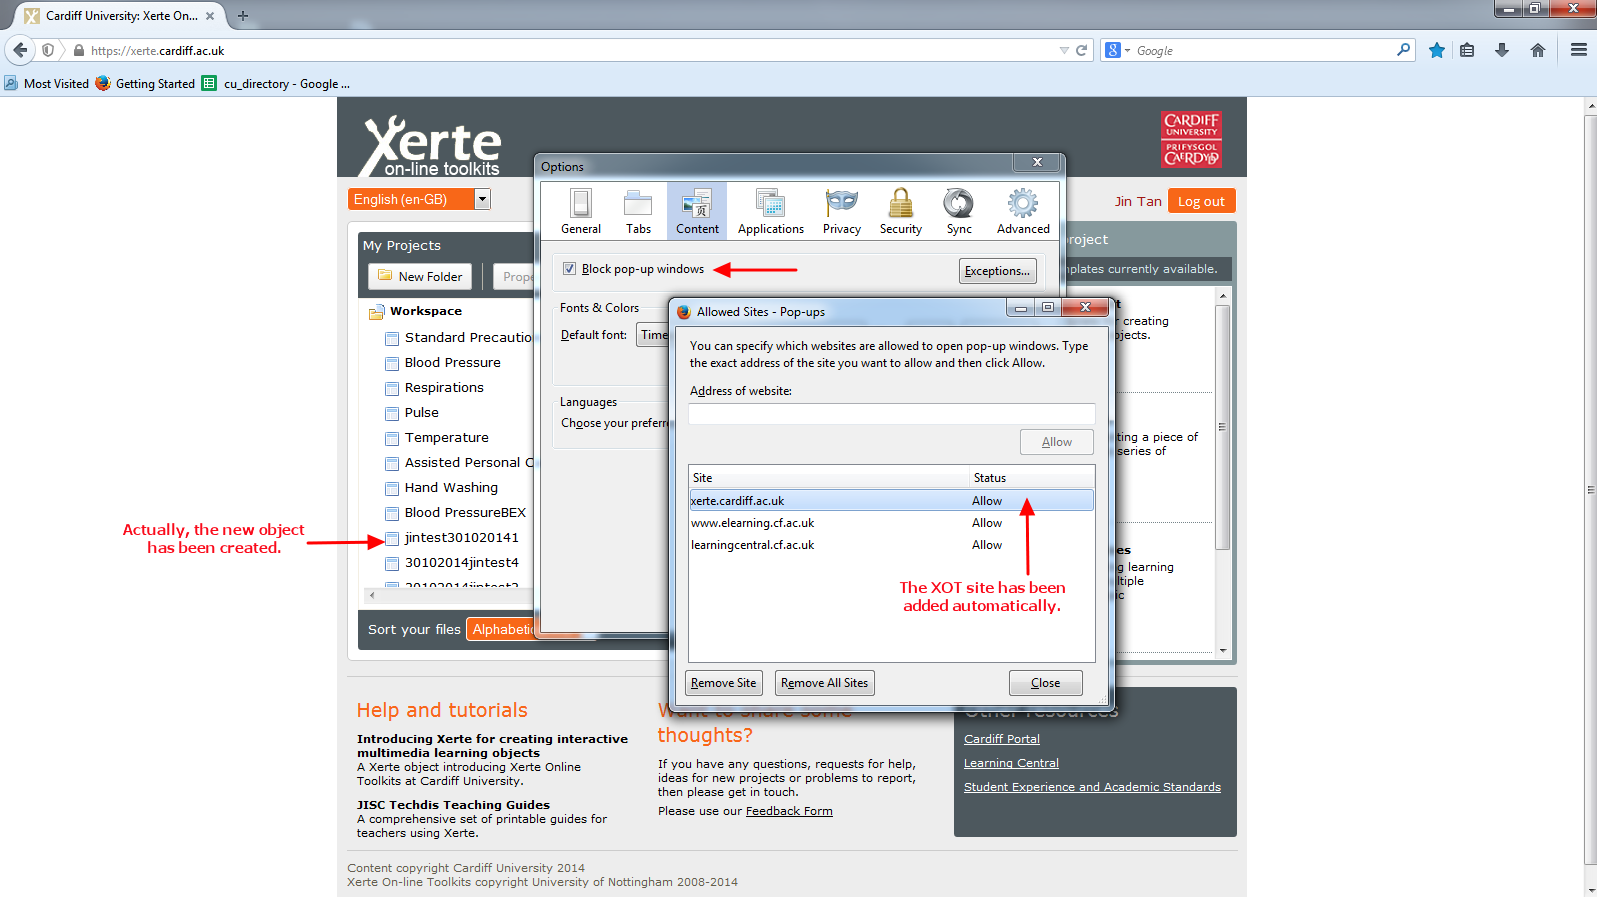
Task: Select Temperature project
Action: 446,438
